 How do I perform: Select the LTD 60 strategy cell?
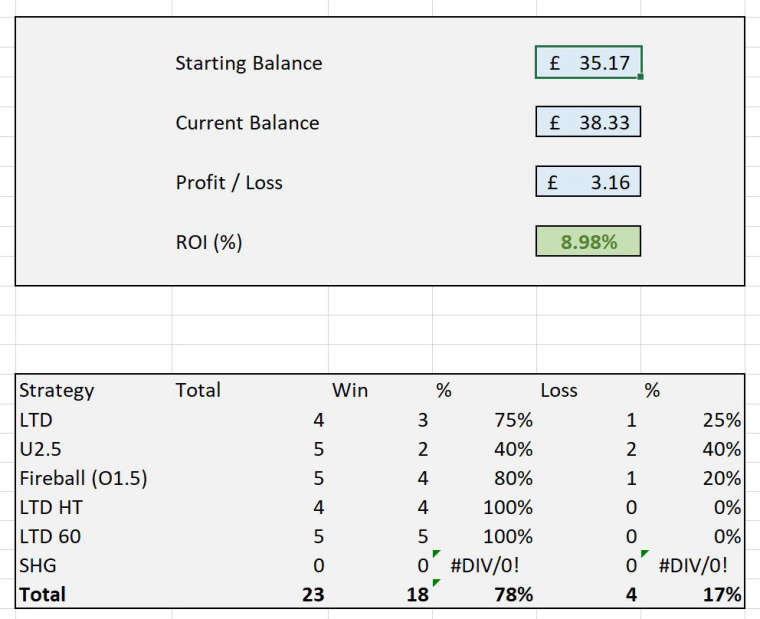(50, 536)
